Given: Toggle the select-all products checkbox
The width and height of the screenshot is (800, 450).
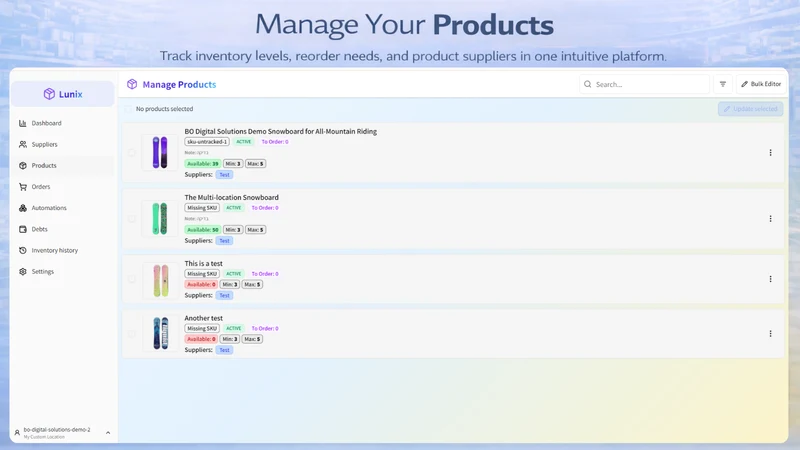Looking at the screenshot, I should (x=128, y=109).
